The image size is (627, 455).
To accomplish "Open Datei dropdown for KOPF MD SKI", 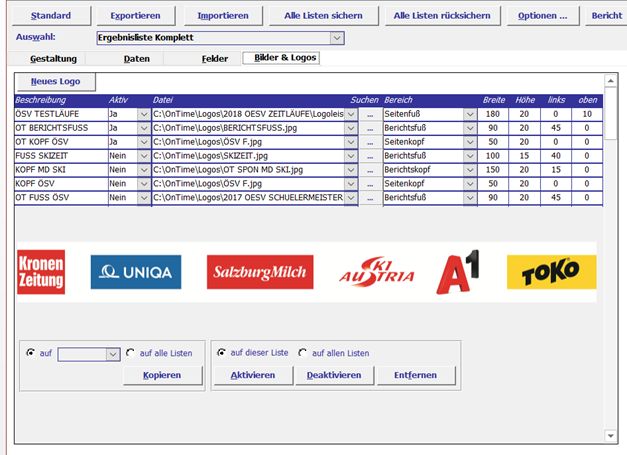I will [x=351, y=170].
